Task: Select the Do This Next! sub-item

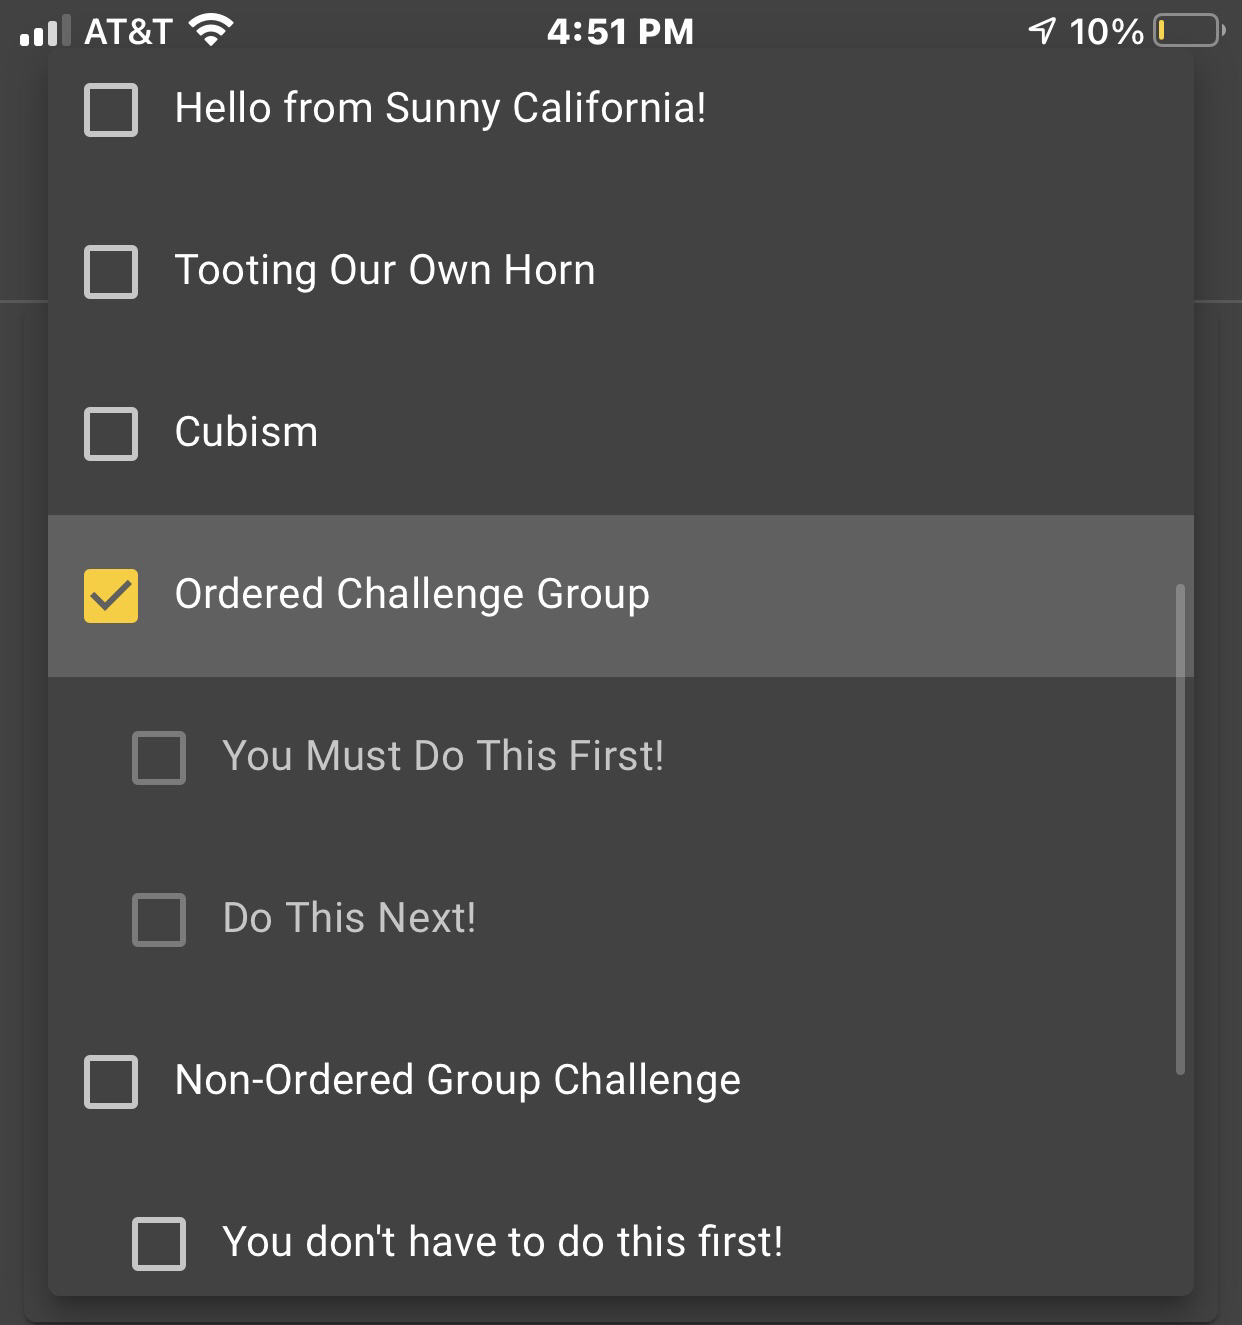Action: coord(349,919)
